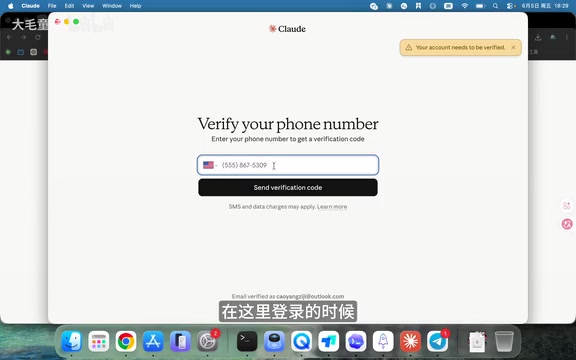Screen dimensions: 576x360
Task: Open three-dot menu in background browser
Action: [x=566, y=37]
